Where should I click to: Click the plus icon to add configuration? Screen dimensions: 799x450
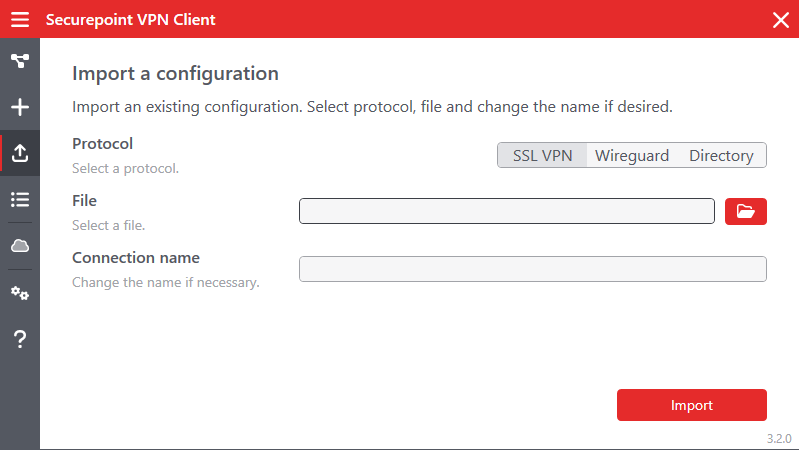point(20,108)
